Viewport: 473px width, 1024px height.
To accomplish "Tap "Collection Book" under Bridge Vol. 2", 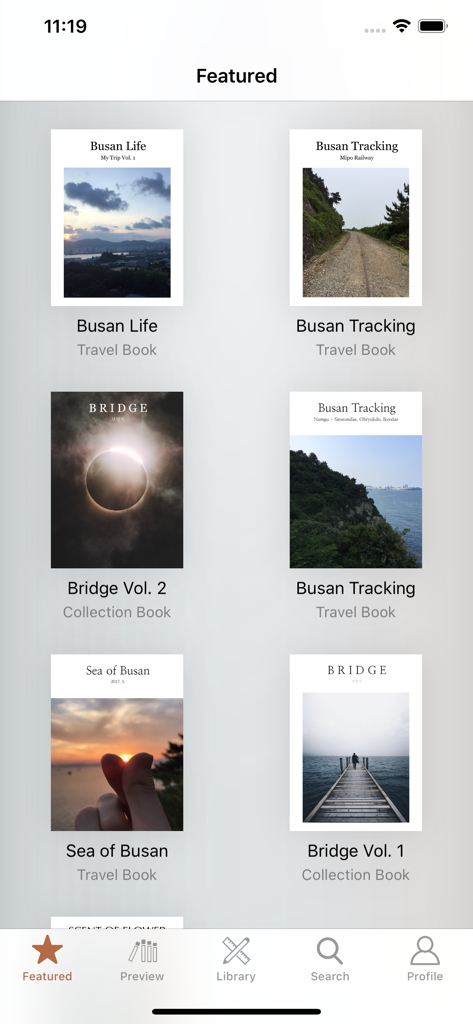I will 117,613.
